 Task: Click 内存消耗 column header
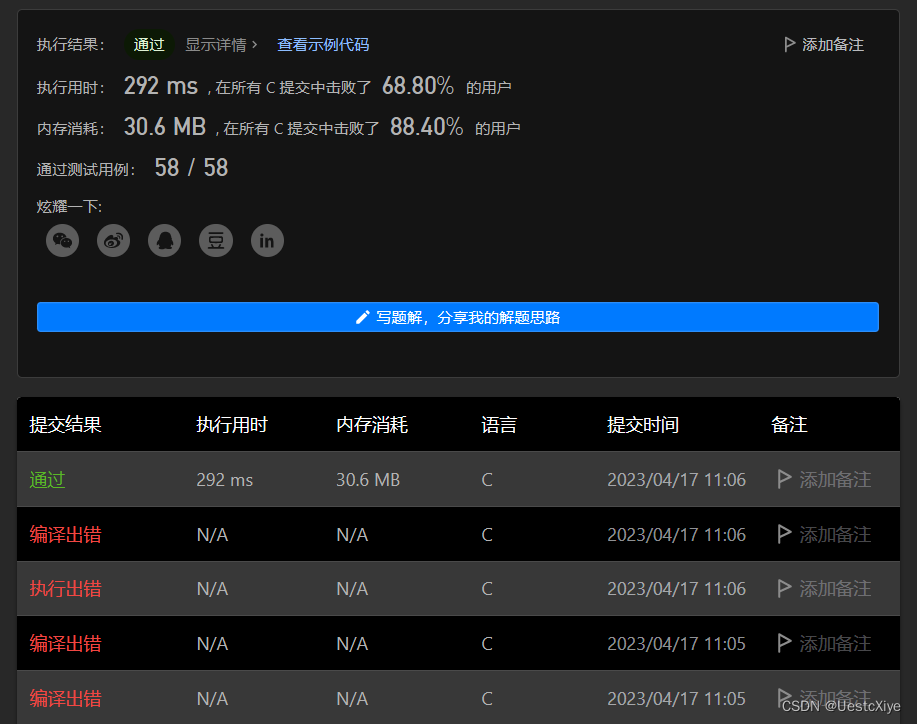[x=372, y=425]
